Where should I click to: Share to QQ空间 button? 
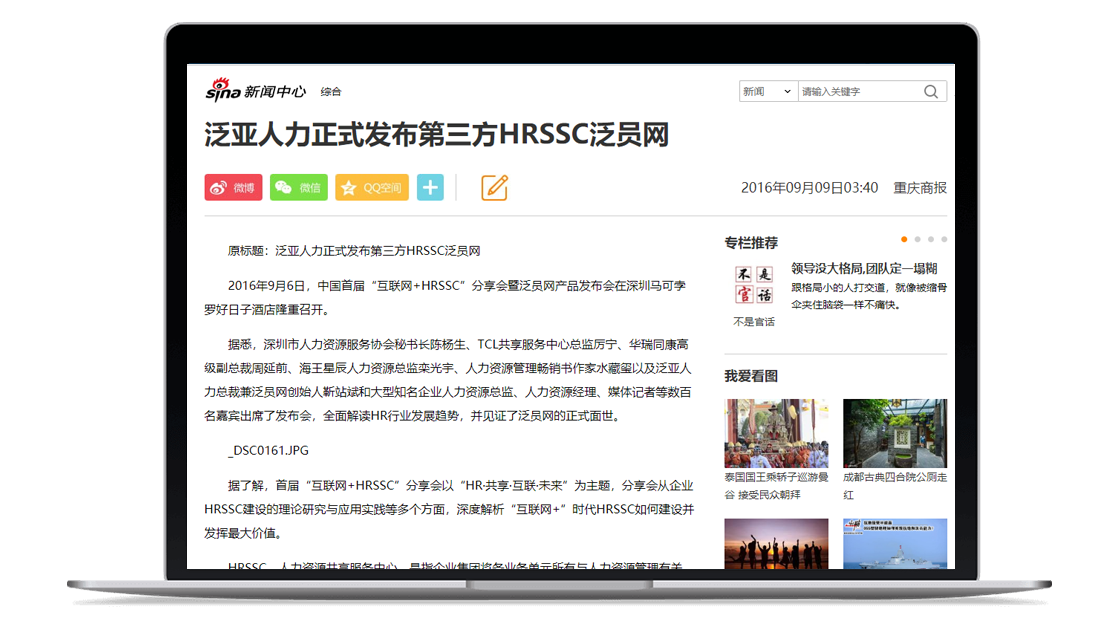point(371,187)
